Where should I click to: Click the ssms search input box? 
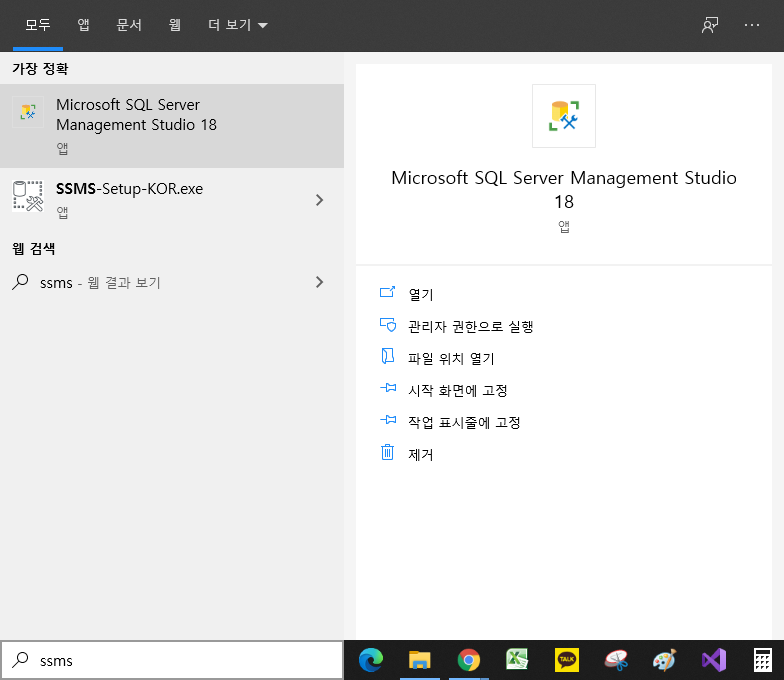pyautogui.click(x=172, y=660)
